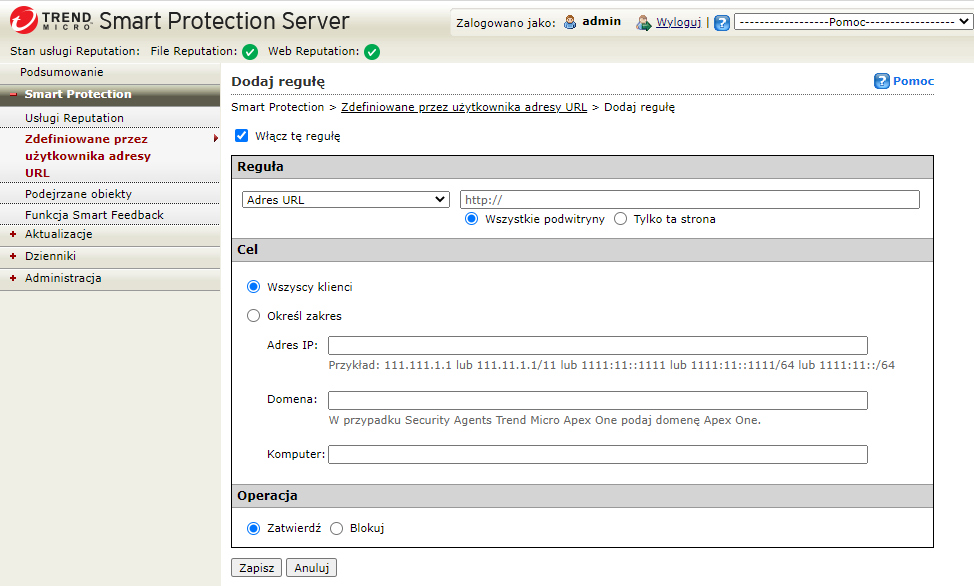The height and width of the screenshot is (586, 974).
Task: Choose the Blokuj operation radio button
Action: click(x=336, y=528)
